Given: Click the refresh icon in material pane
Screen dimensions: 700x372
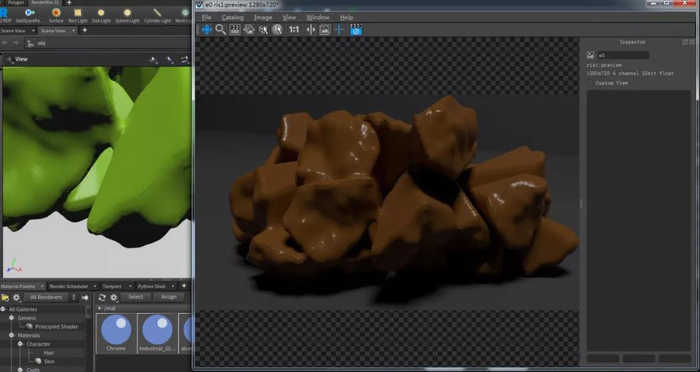Looking at the screenshot, I should point(102,297).
